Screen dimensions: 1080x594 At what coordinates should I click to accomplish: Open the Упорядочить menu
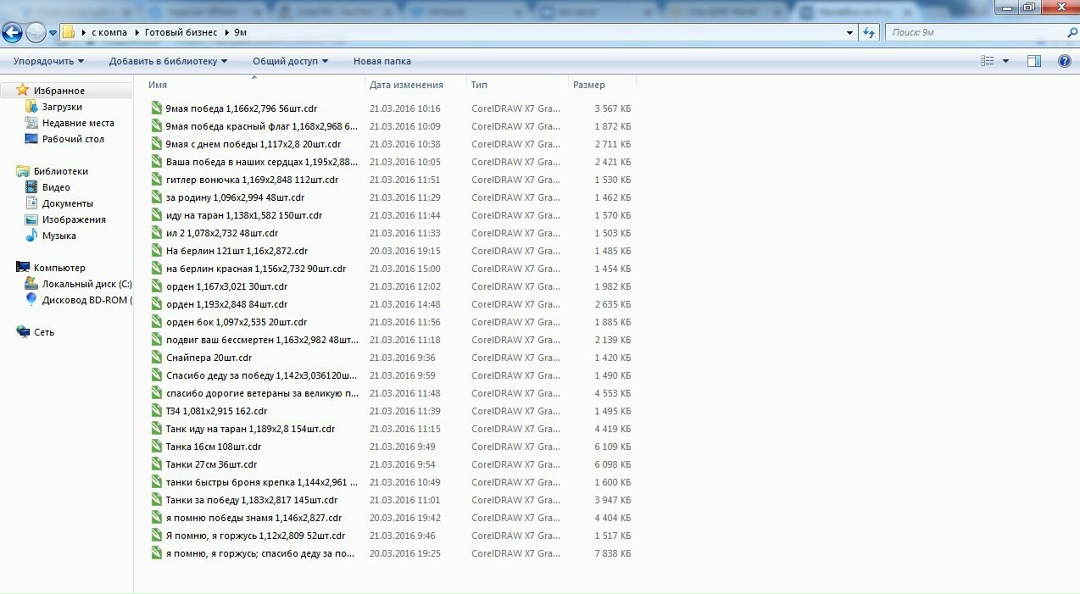pyautogui.click(x=48, y=61)
